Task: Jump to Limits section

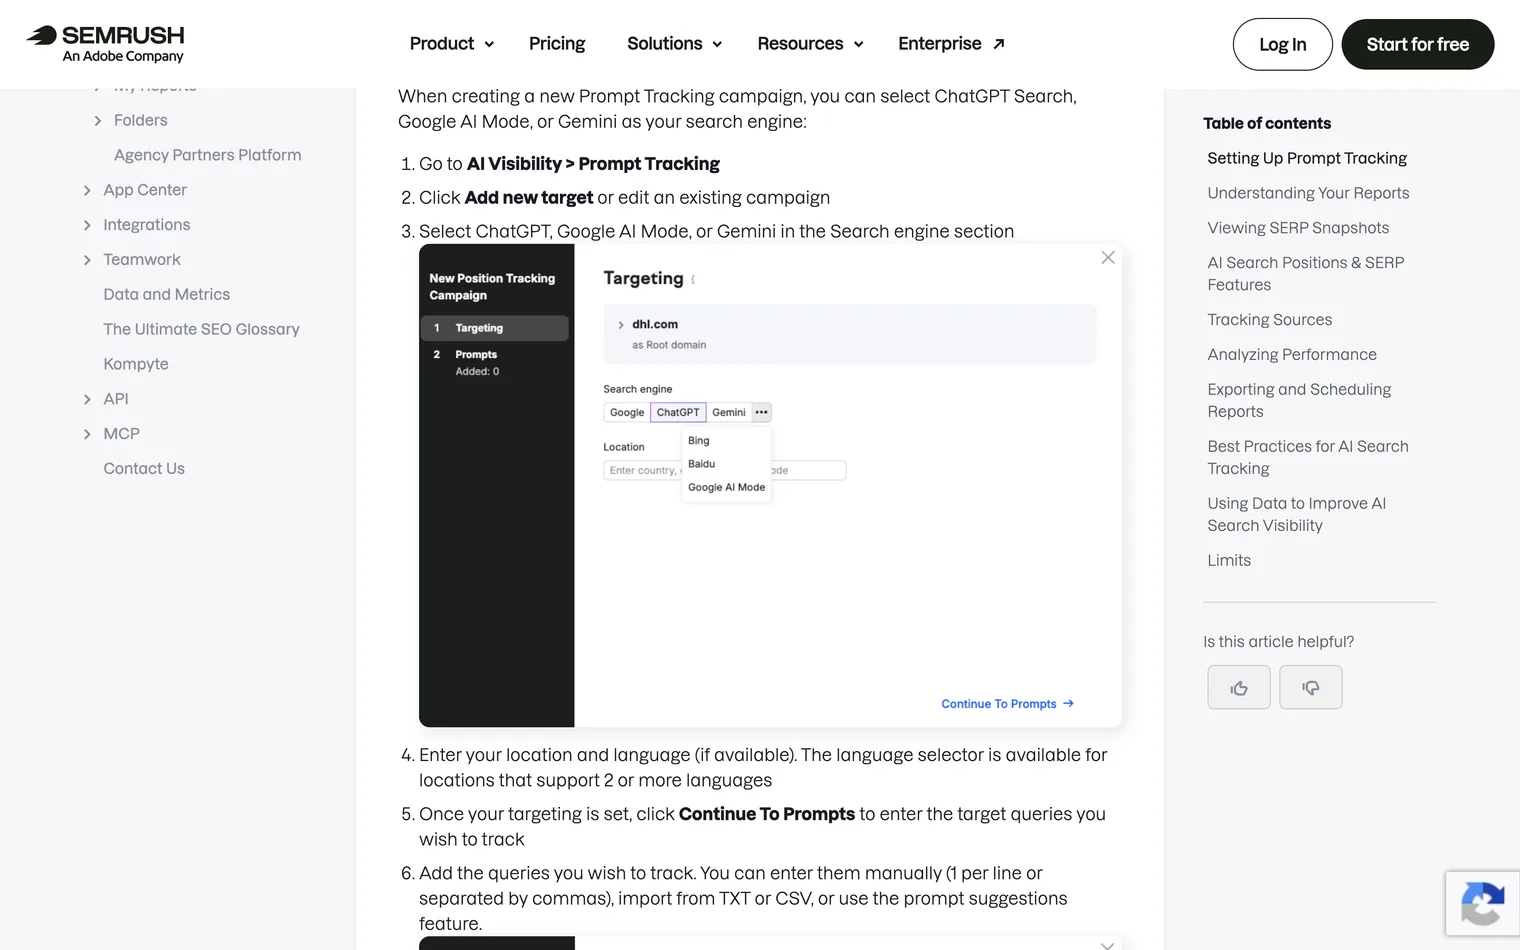Action: pyautogui.click(x=1229, y=560)
